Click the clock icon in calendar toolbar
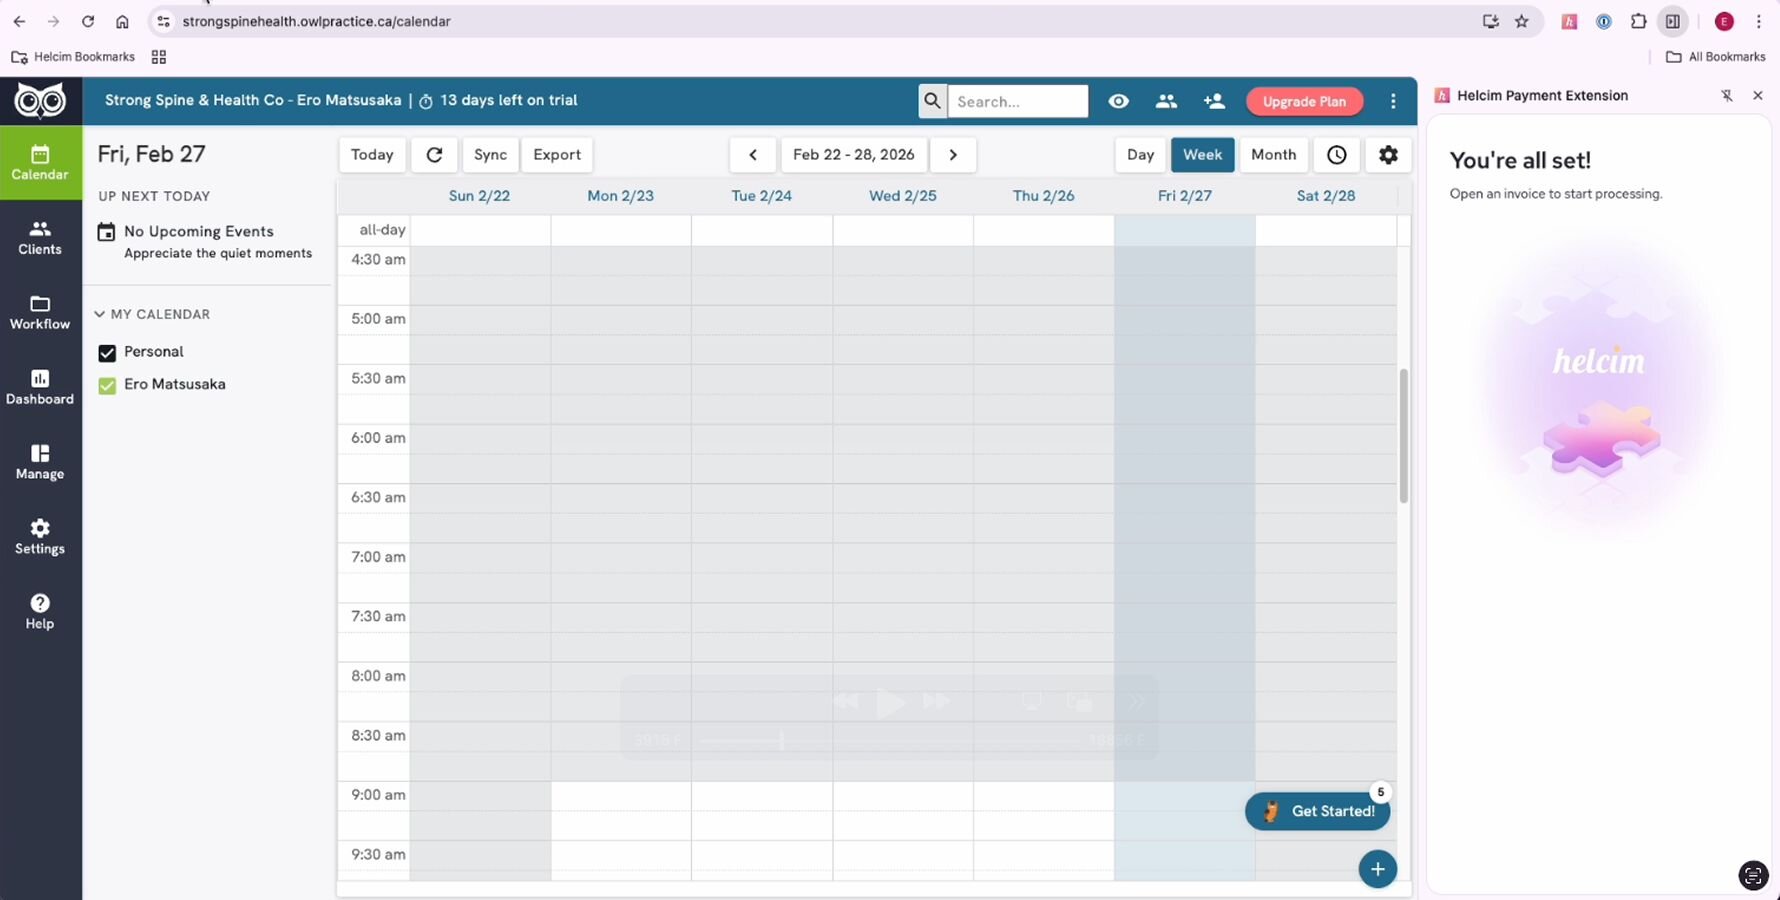Screen dimensions: 1780x900 tap(1336, 155)
